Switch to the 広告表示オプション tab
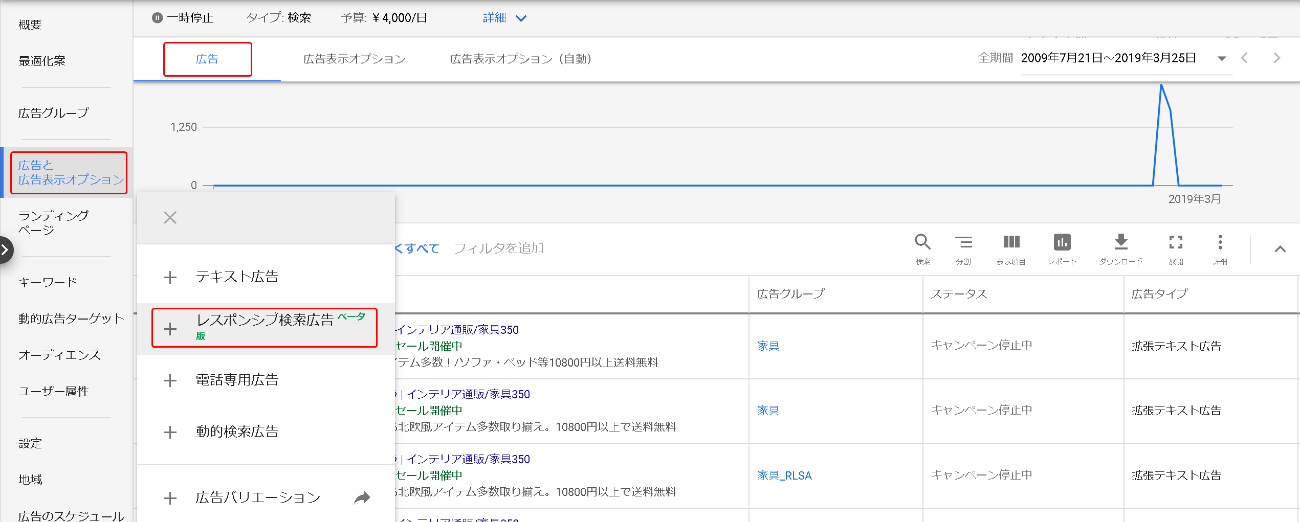The height and width of the screenshot is (522, 1300). click(354, 59)
